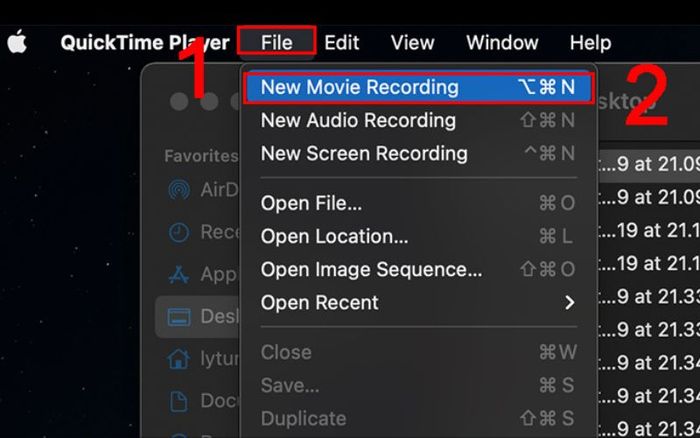Image resolution: width=700 pixels, height=438 pixels.
Task: Open the Help menu
Action: [x=590, y=43]
